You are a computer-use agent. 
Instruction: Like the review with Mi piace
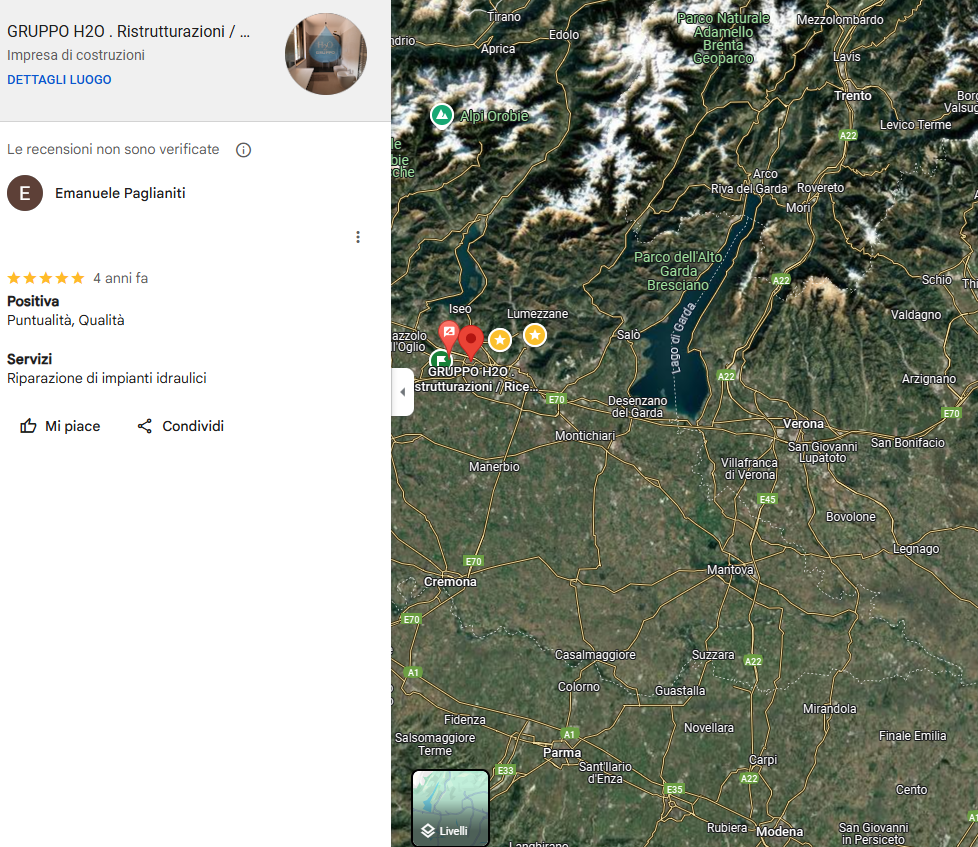60,426
